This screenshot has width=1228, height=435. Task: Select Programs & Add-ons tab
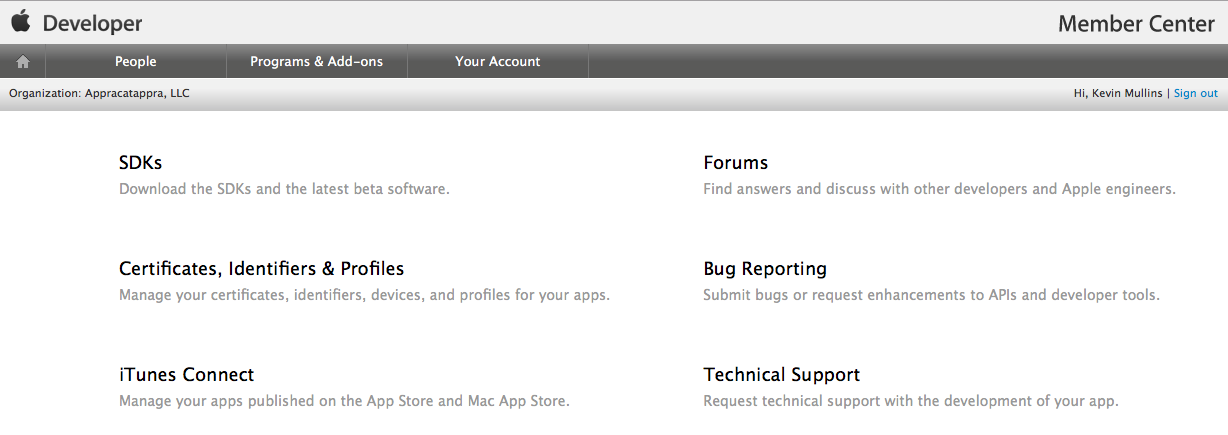(316, 62)
